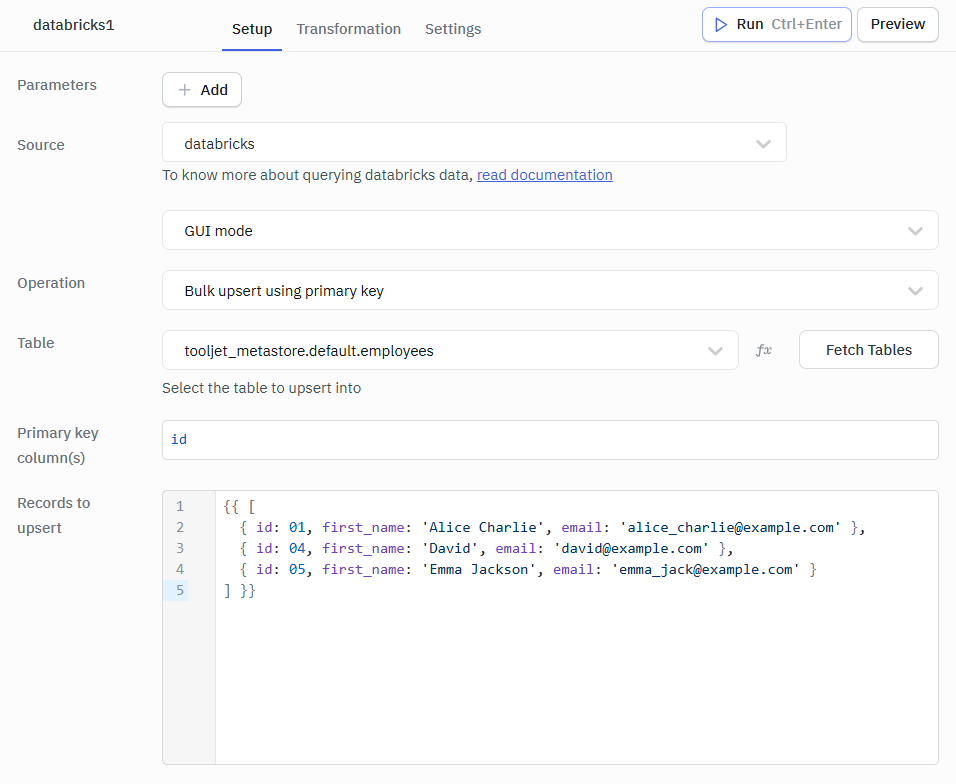Click the fx expression icon beside Table

[763, 350]
